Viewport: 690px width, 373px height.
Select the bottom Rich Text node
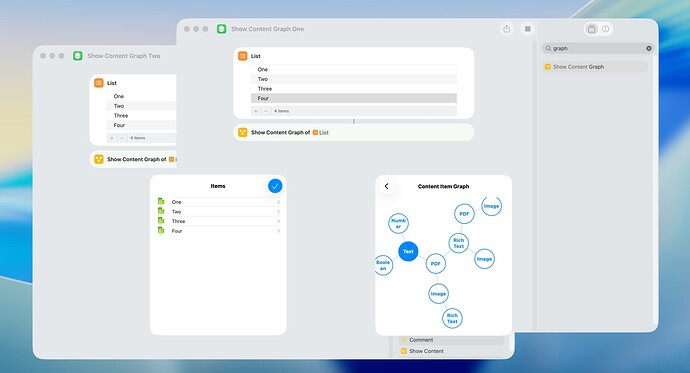click(452, 318)
